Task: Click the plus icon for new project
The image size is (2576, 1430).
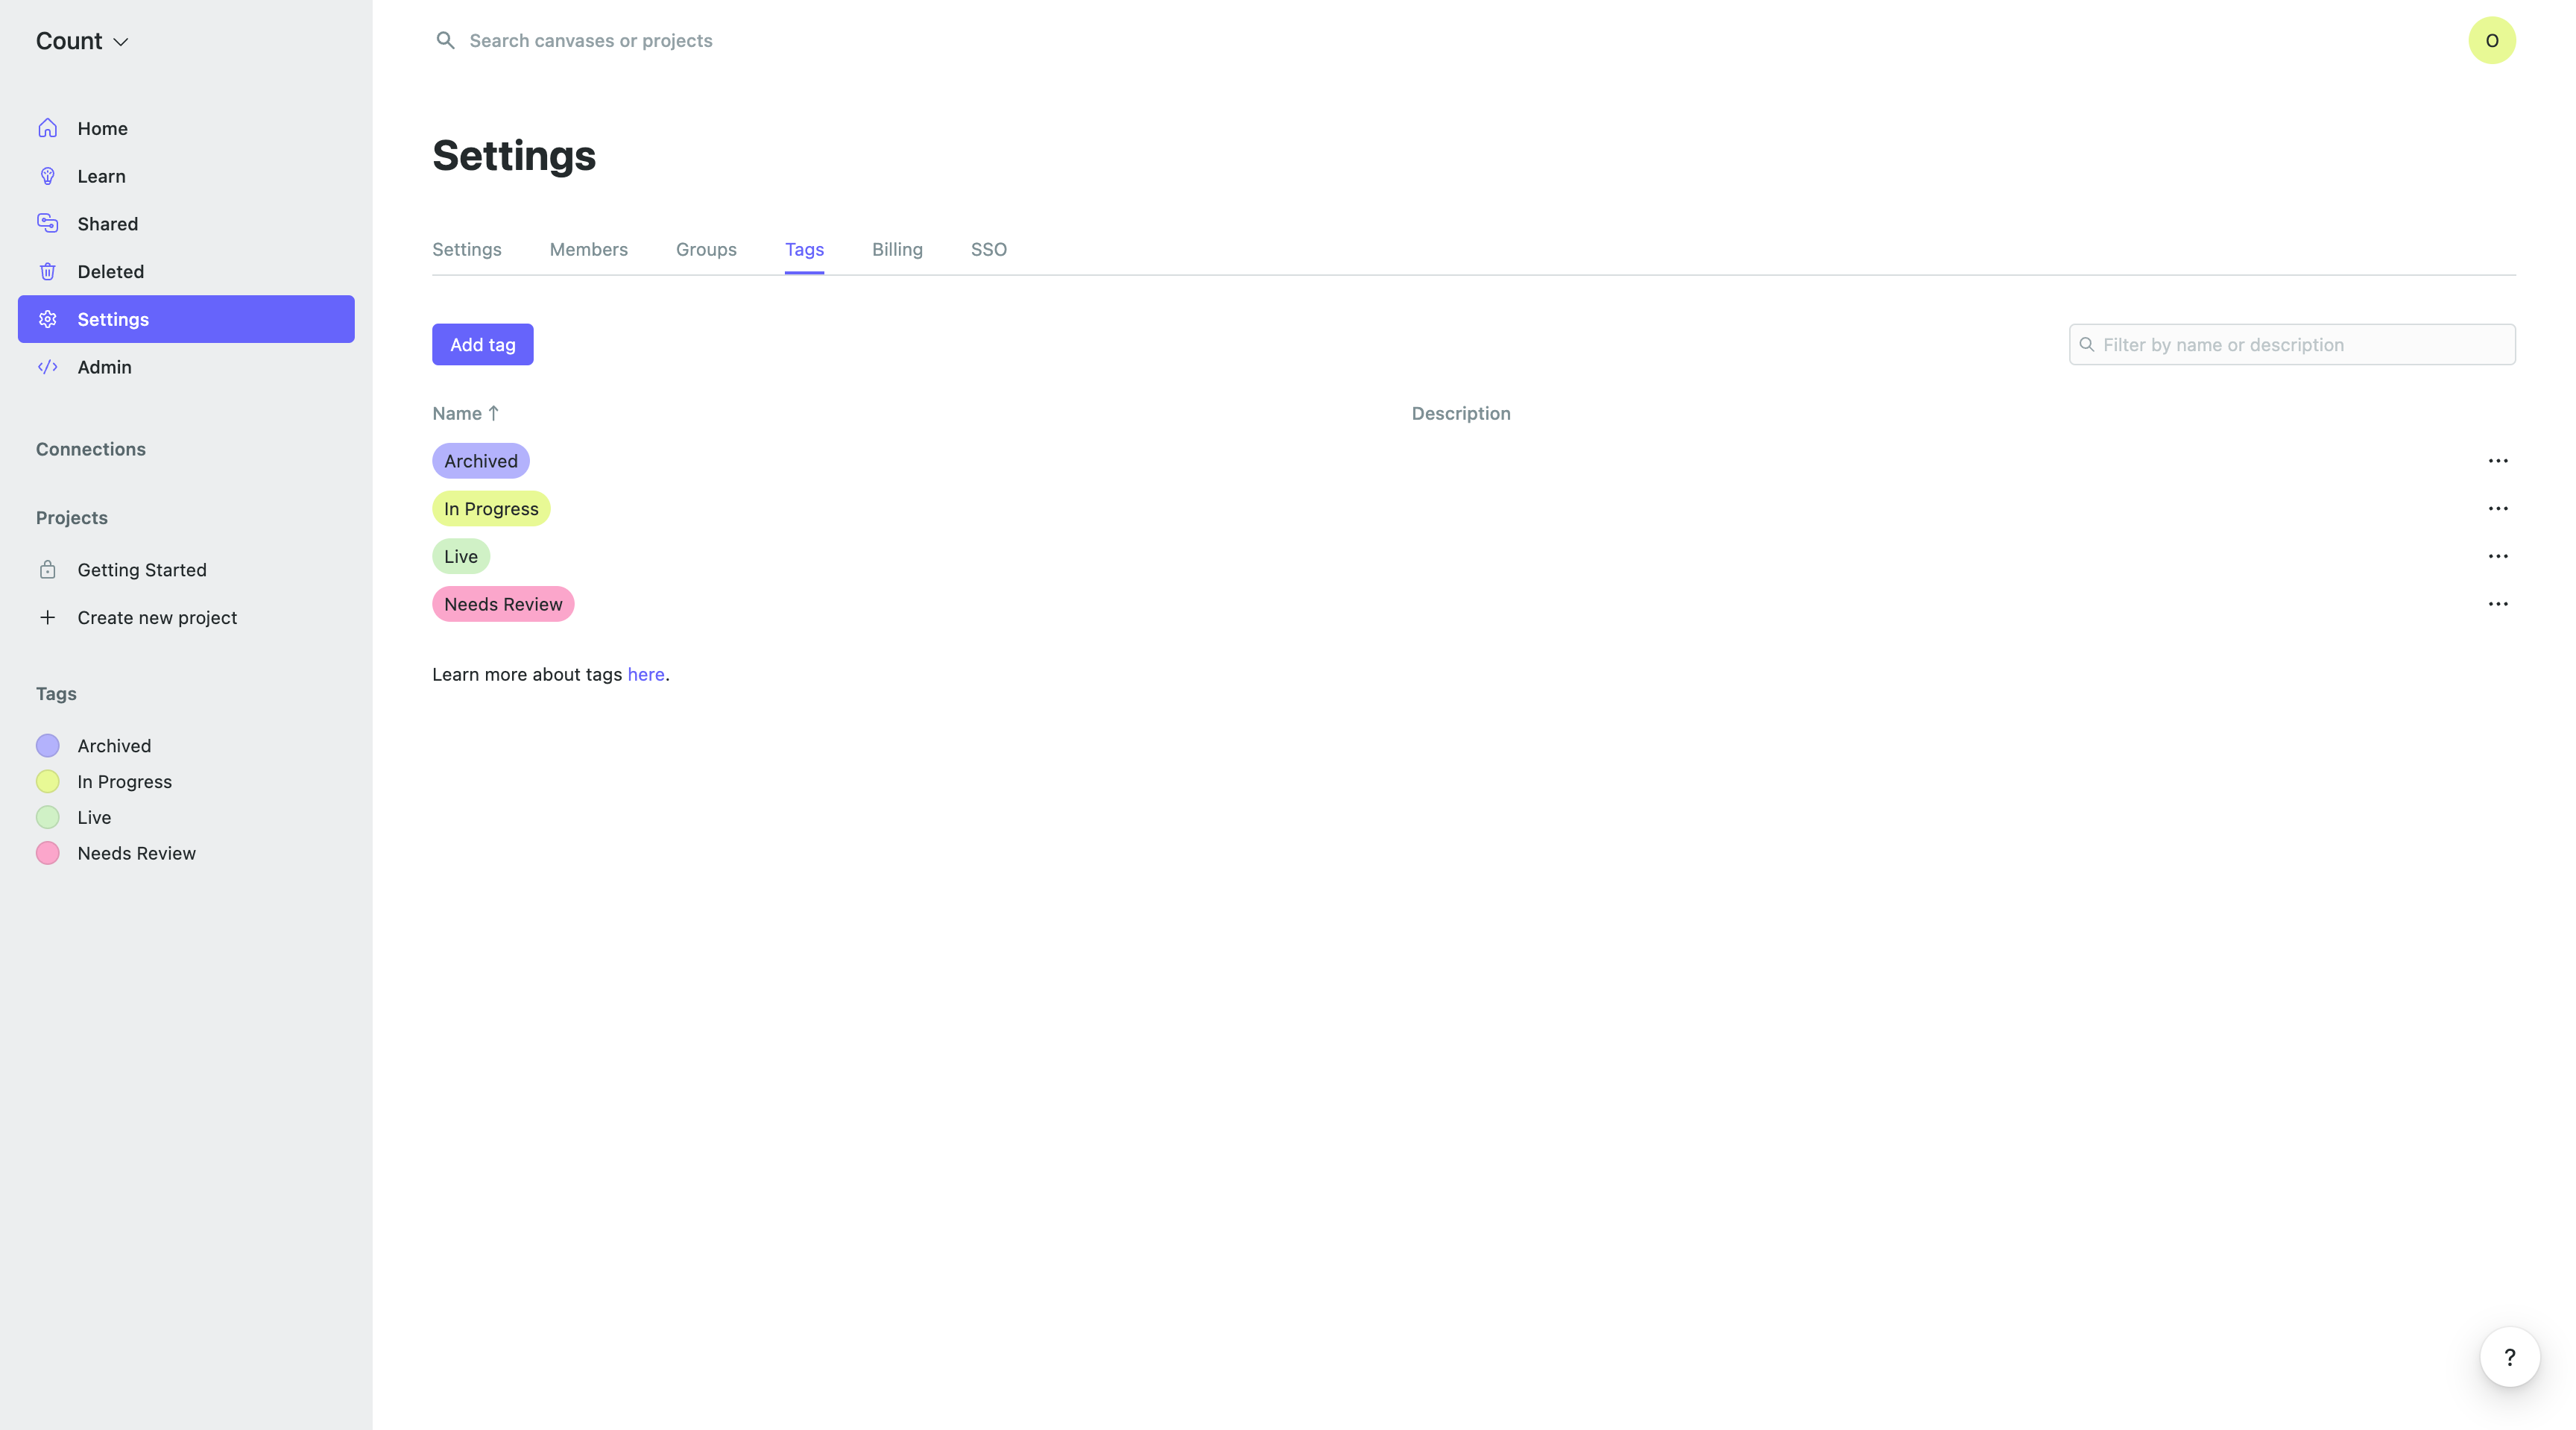Action: (47, 617)
